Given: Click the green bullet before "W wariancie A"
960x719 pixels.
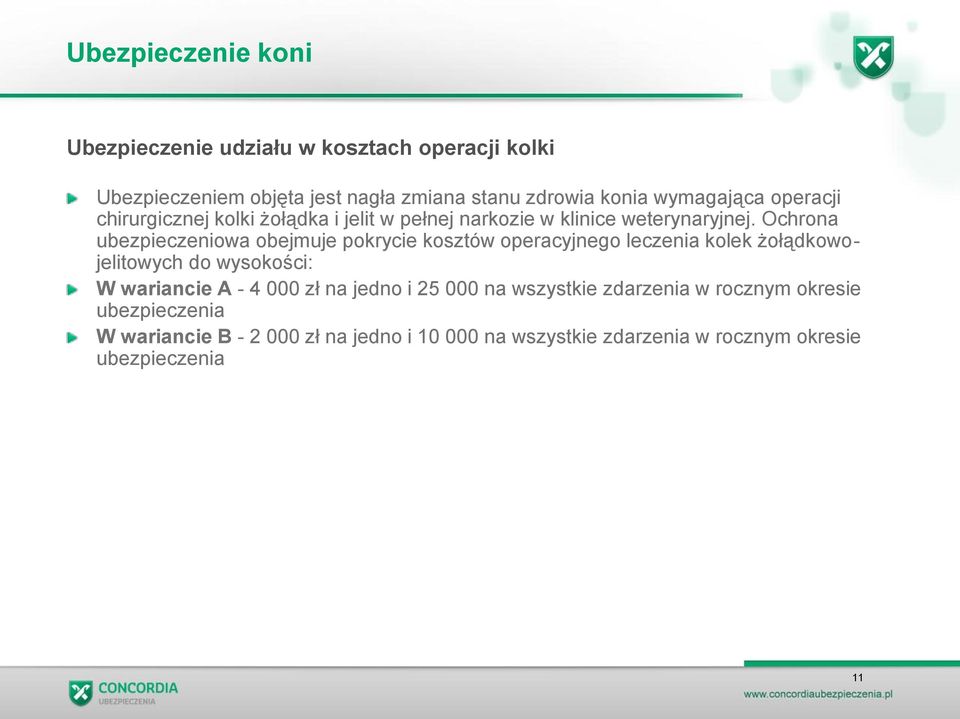Looking at the screenshot, I should coord(73,289).
